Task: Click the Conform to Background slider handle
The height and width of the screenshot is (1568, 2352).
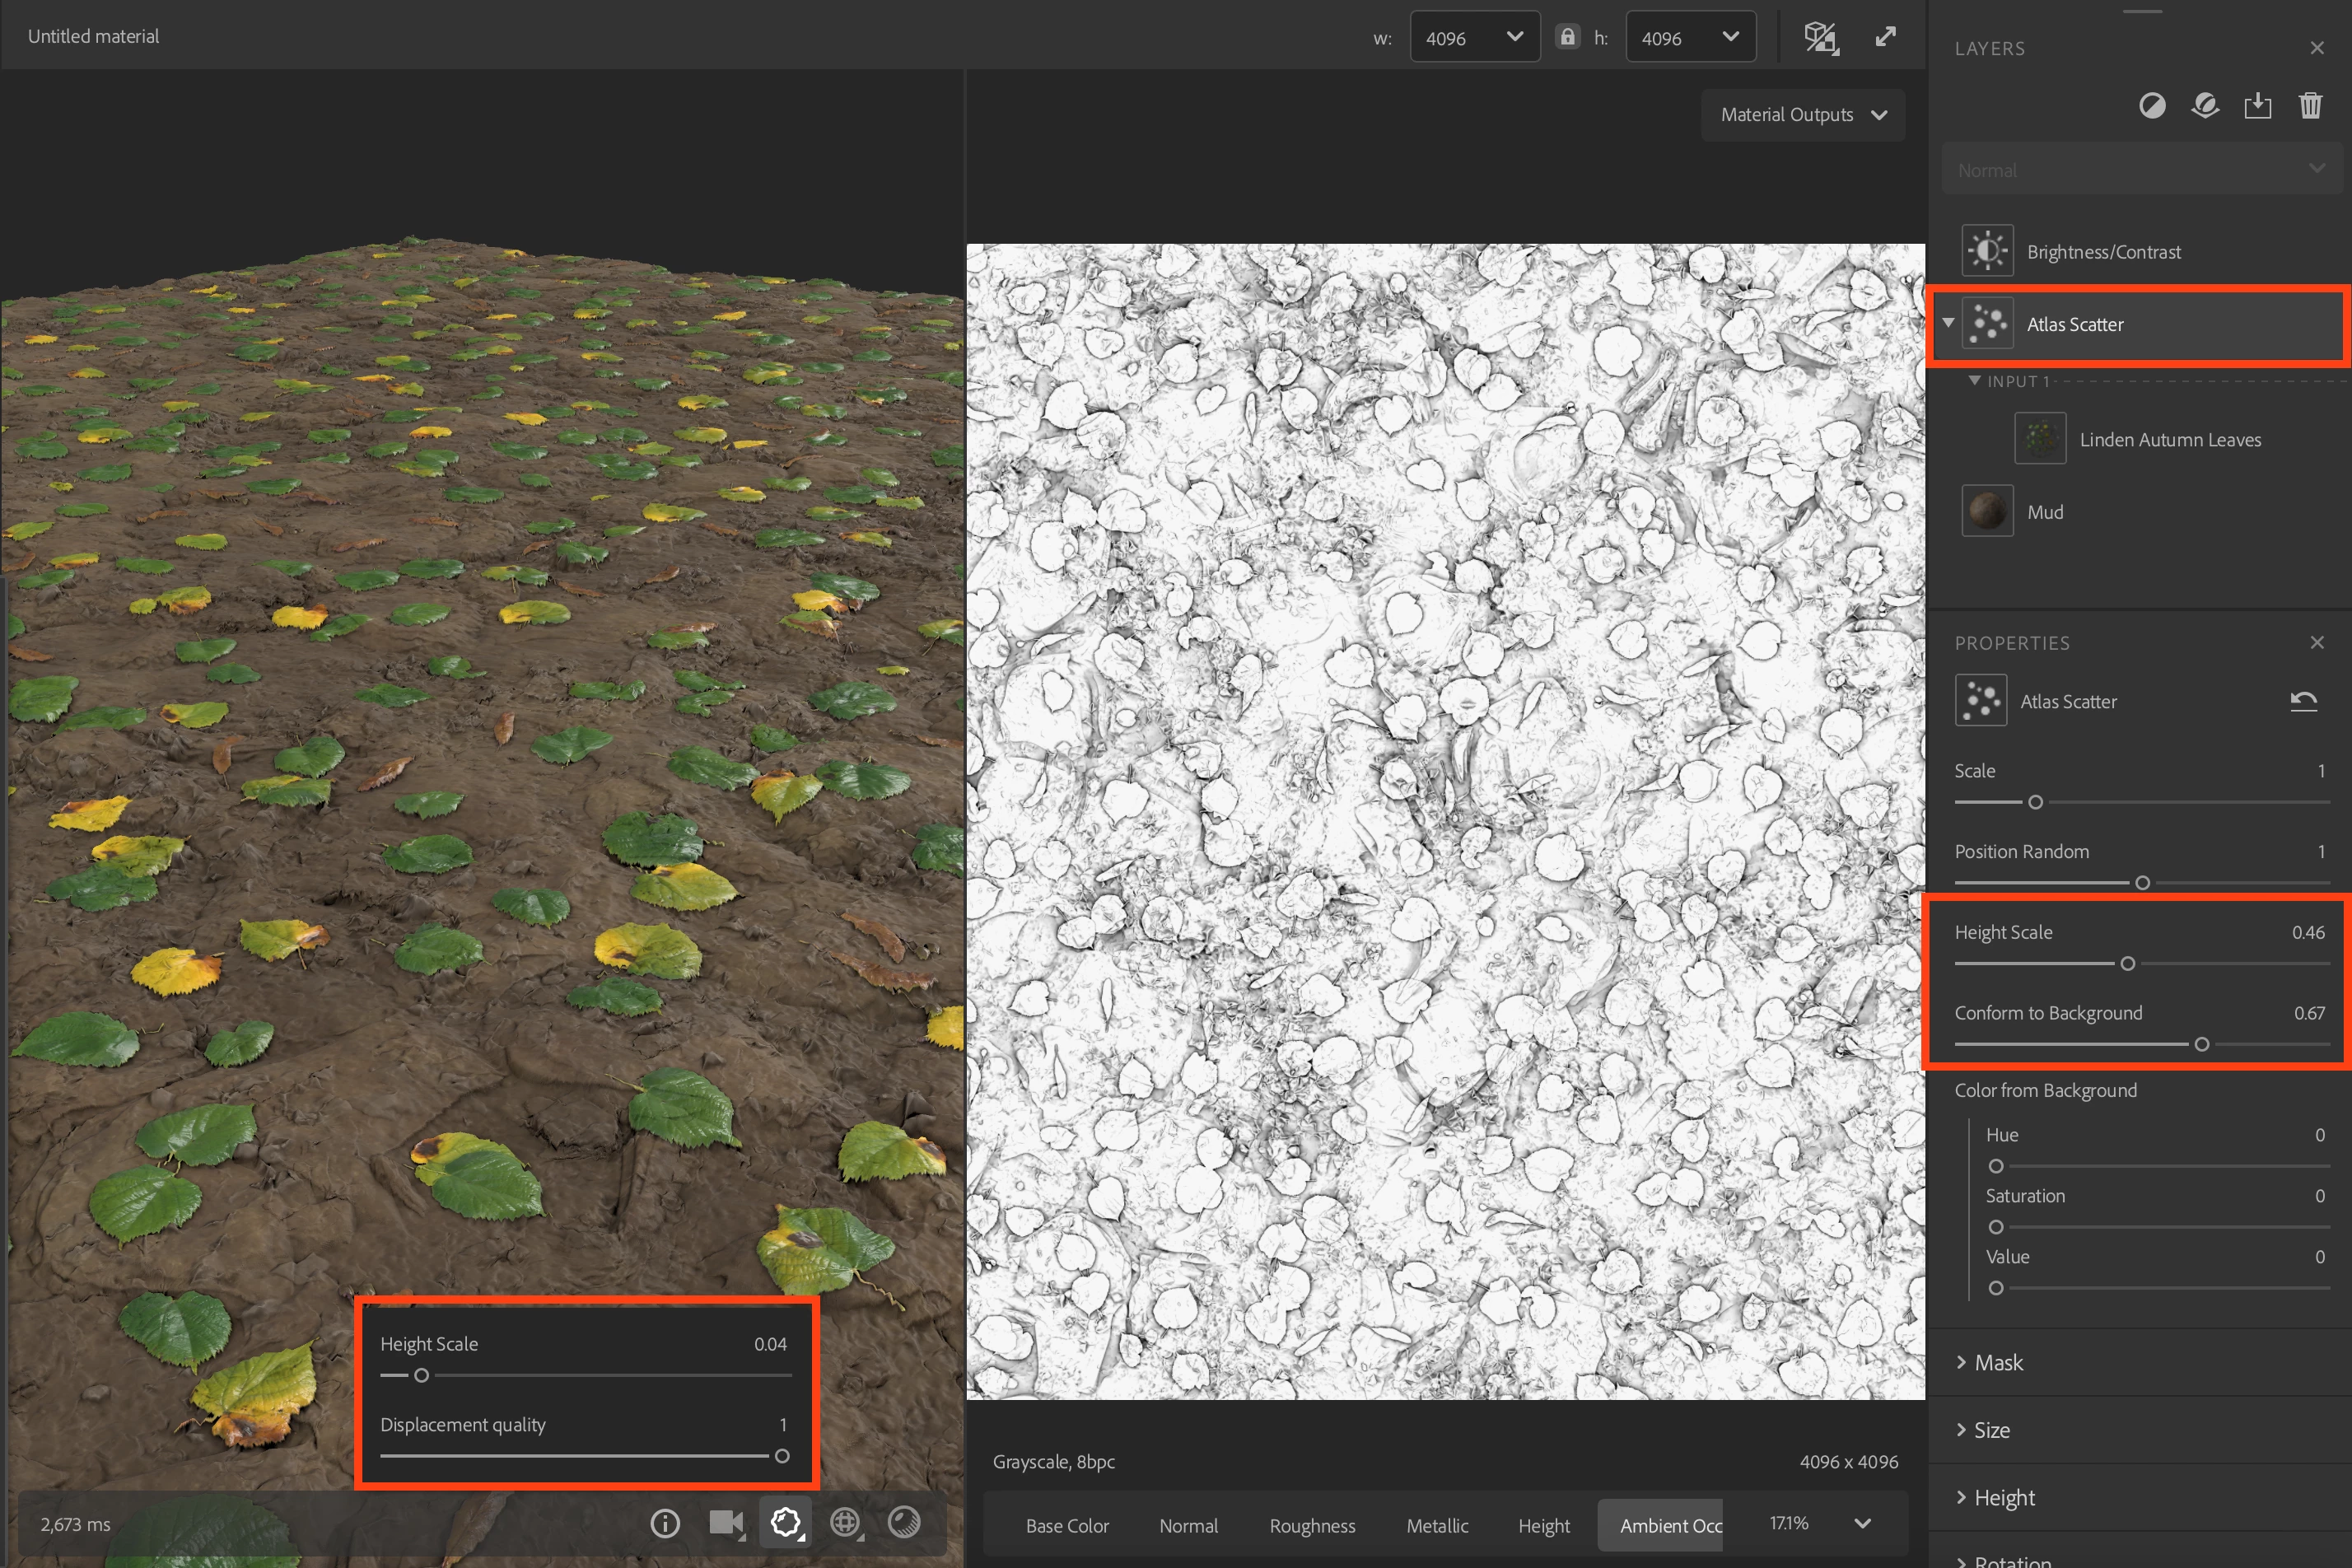Action: [x=2201, y=1044]
